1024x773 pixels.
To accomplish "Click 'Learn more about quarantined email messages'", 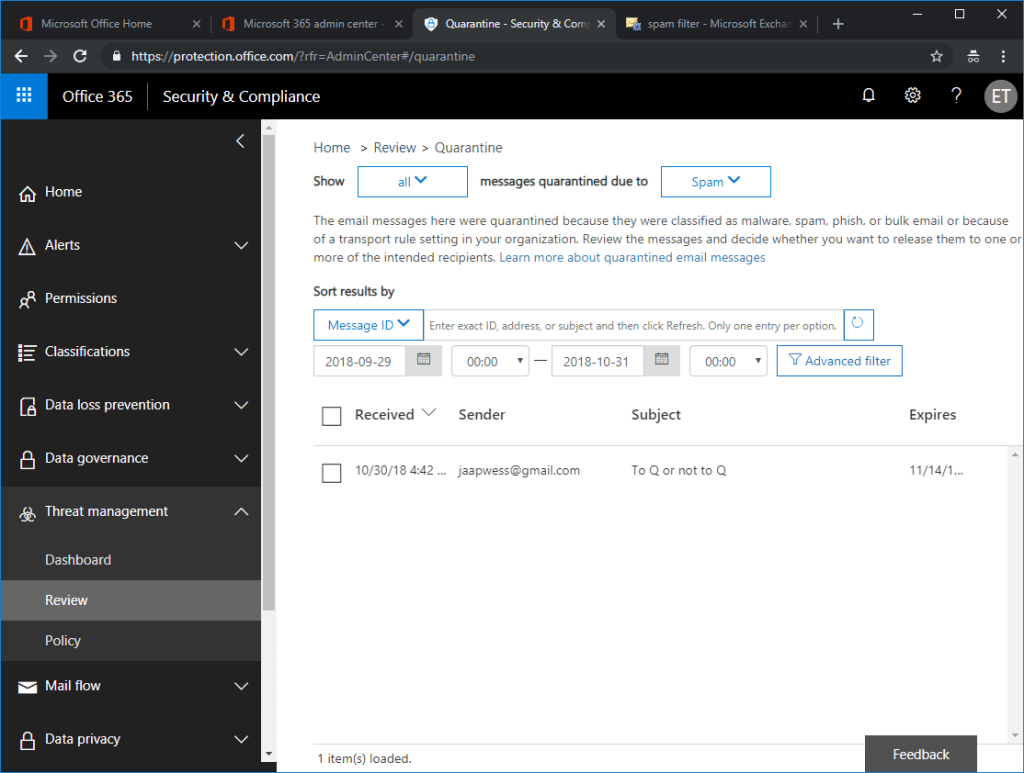I will [632, 257].
